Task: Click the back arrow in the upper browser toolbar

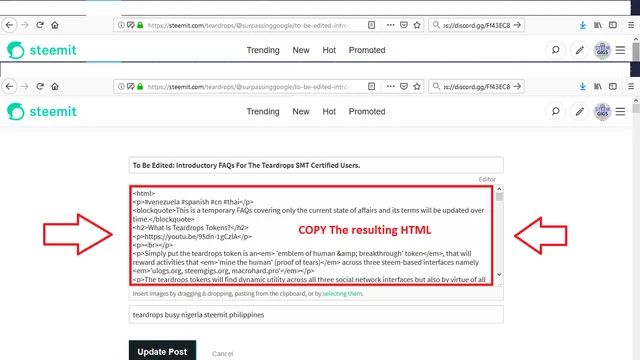Action: [9, 25]
